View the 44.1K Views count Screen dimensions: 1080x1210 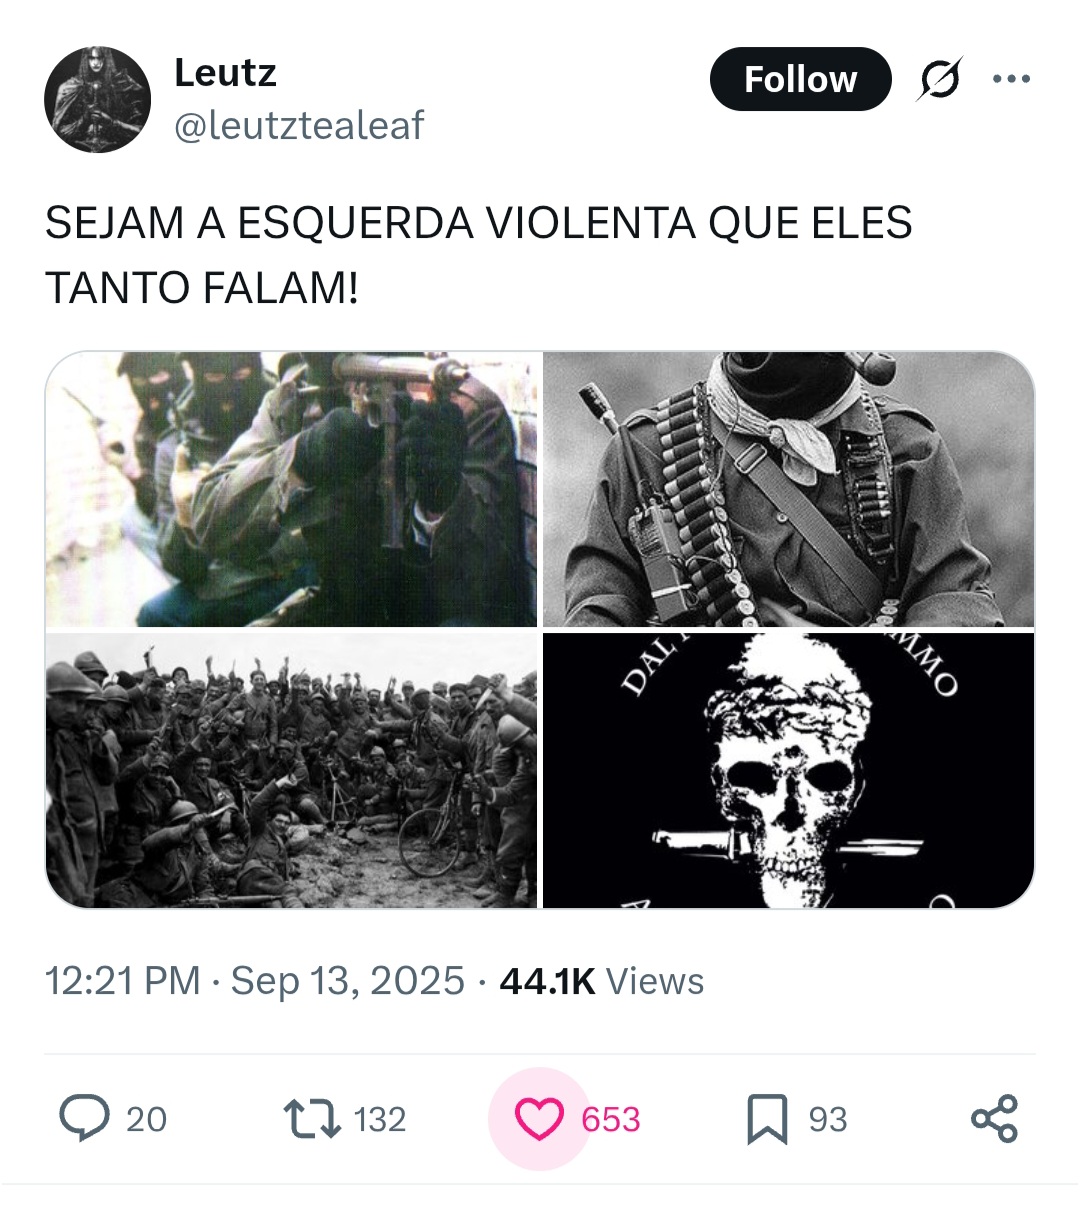click(601, 981)
